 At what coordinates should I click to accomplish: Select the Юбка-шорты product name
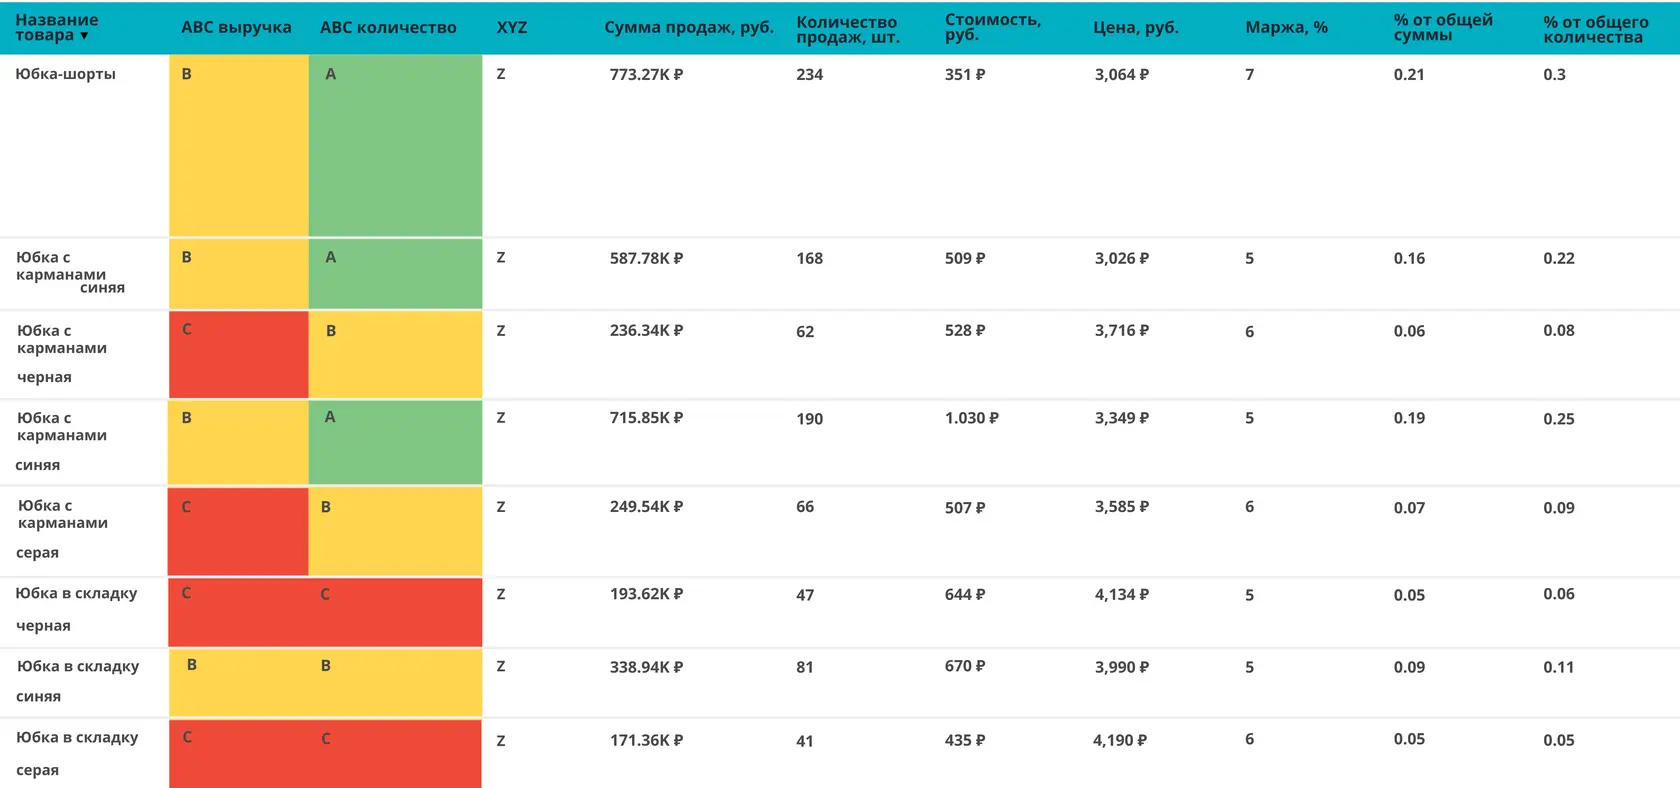tap(65, 74)
